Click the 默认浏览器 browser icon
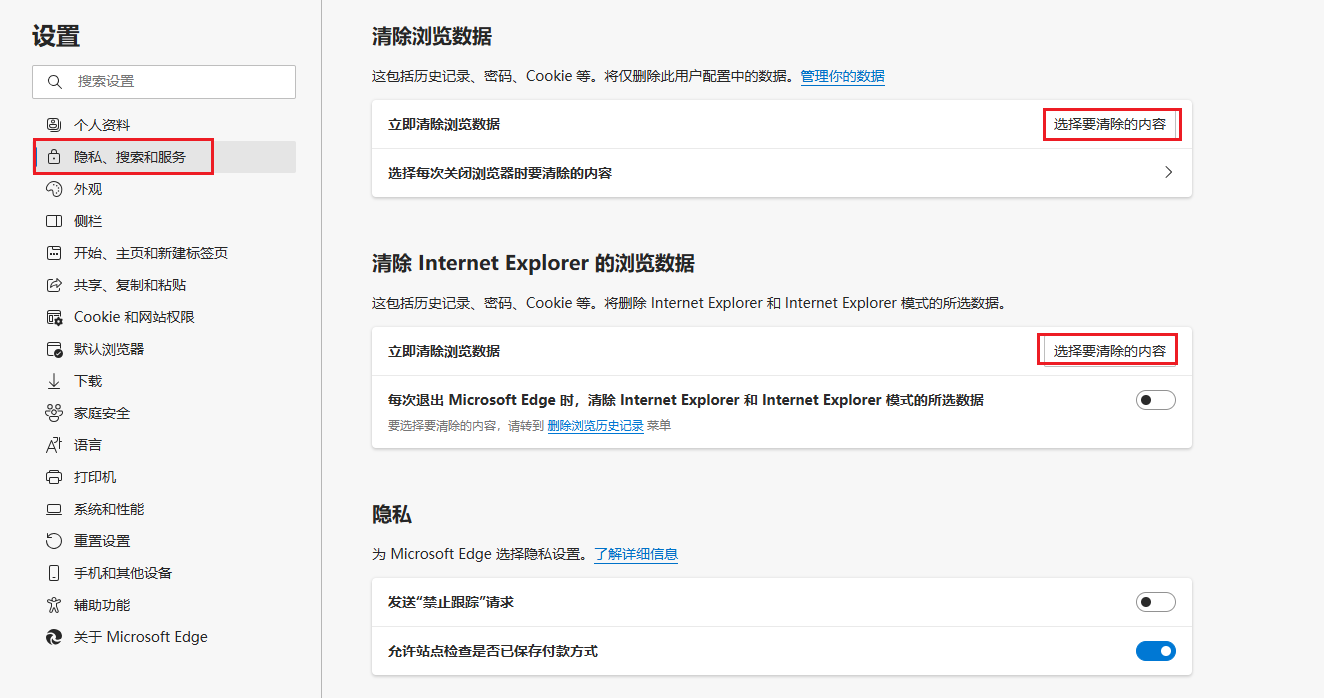Image resolution: width=1324 pixels, height=698 pixels. point(54,349)
